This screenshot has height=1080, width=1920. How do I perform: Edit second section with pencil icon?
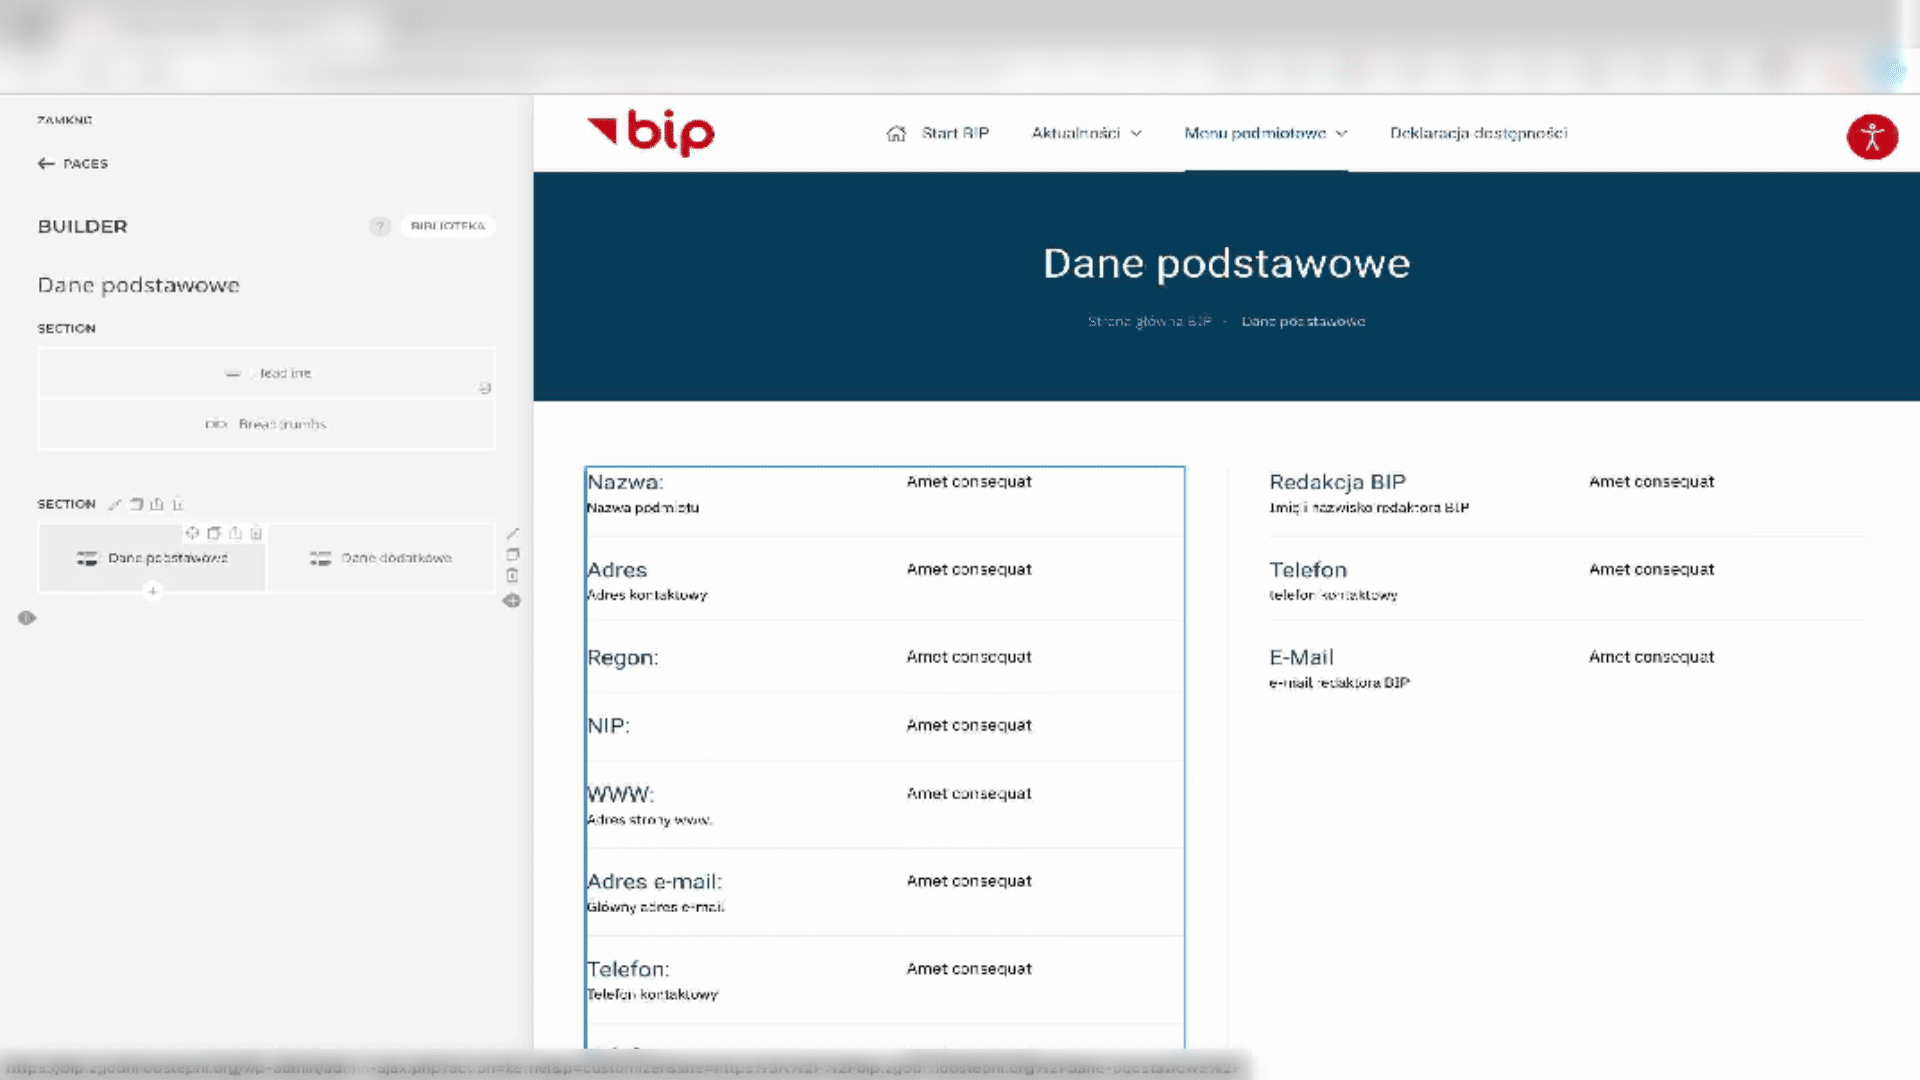click(115, 504)
